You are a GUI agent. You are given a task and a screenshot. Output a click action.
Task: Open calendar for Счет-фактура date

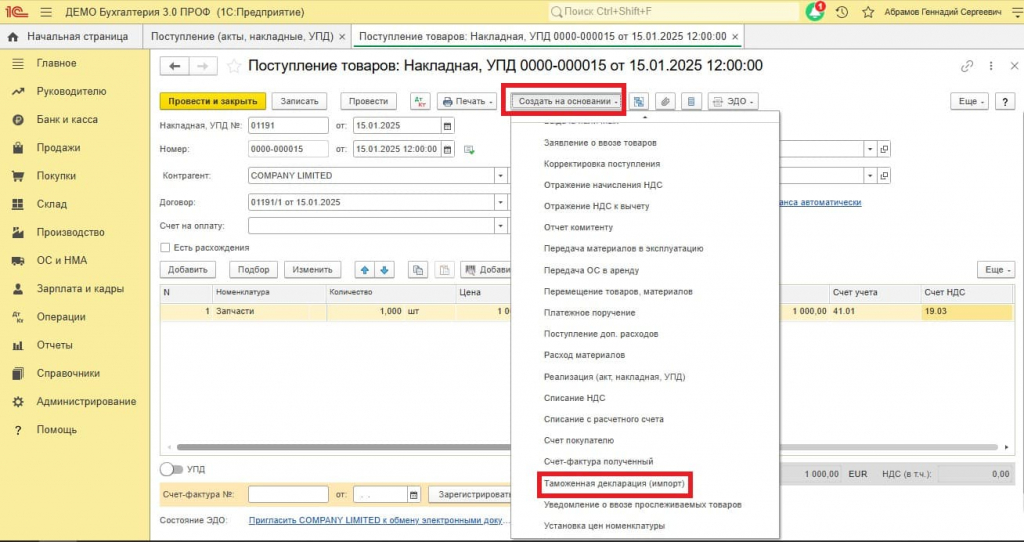coord(413,495)
